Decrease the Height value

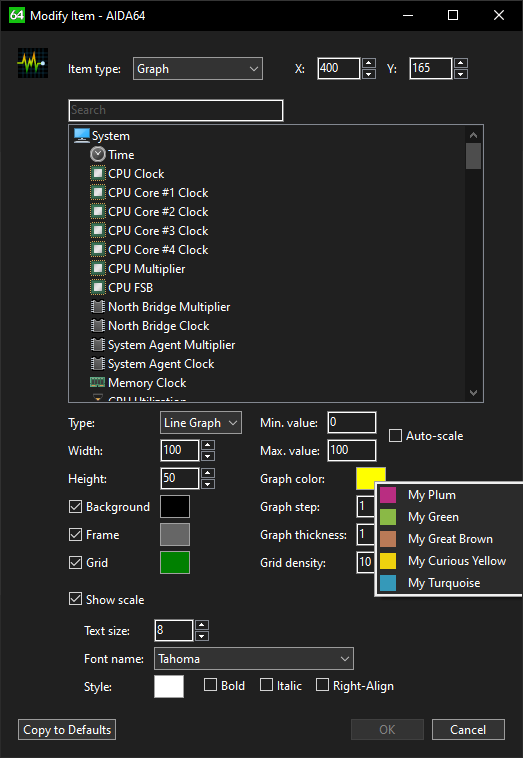208,484
